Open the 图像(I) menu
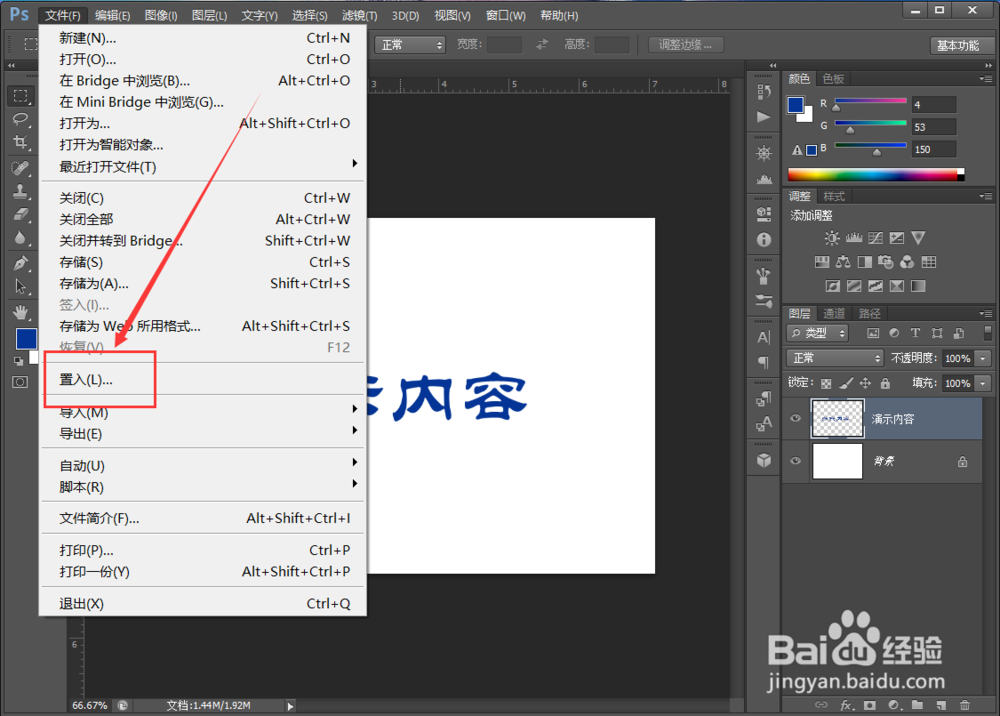The width and height of the screenshot is (1000, 716). [161, 15]
